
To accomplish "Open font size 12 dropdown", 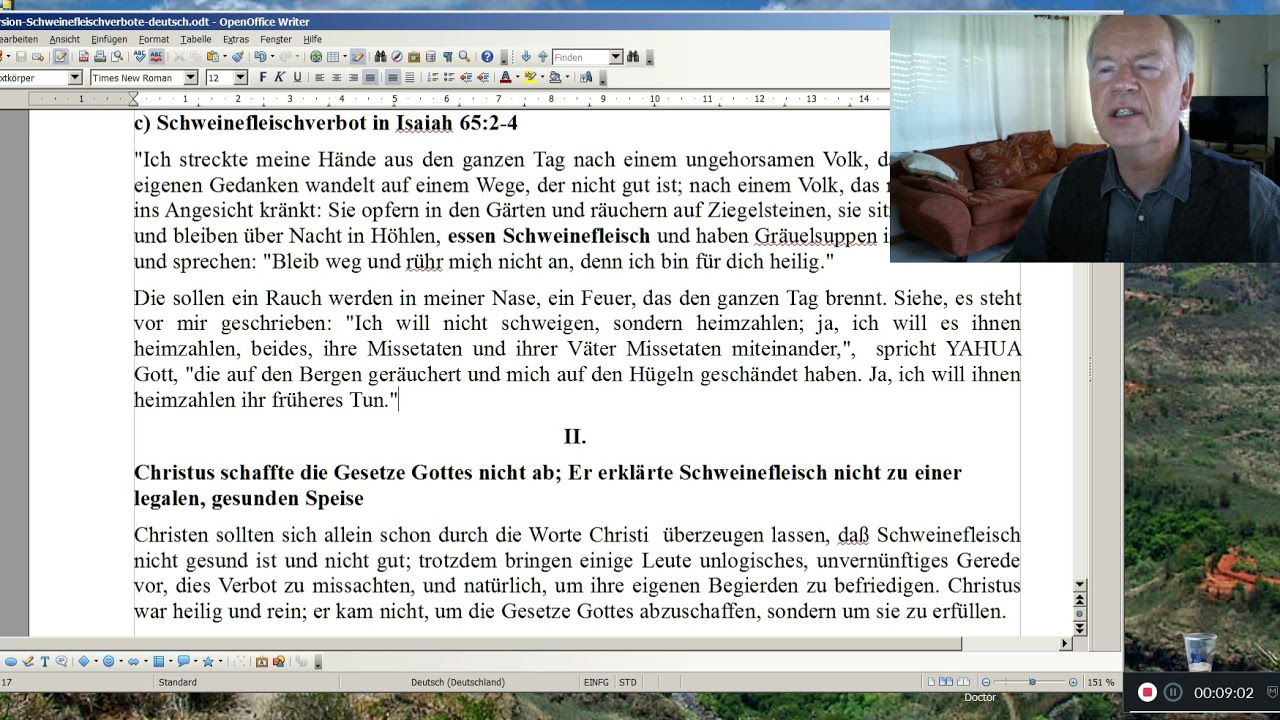I will click(240, 78).
